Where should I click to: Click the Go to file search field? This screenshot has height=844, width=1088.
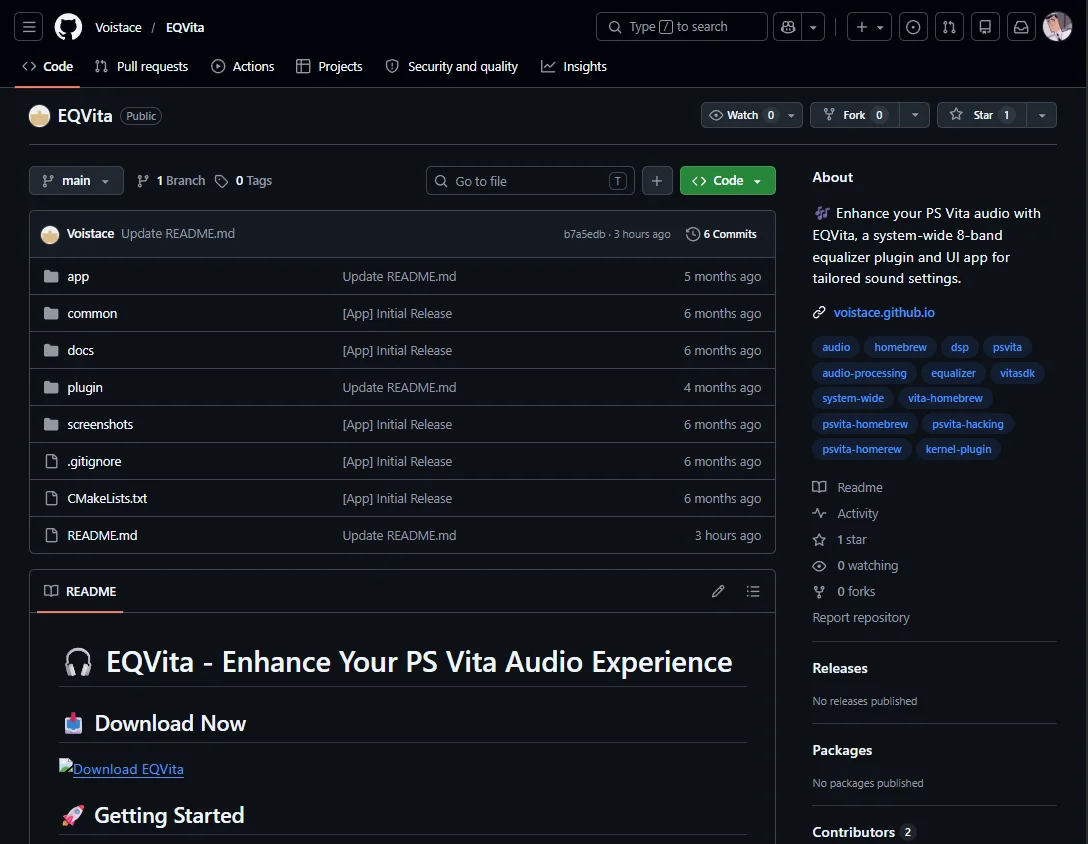530,180
